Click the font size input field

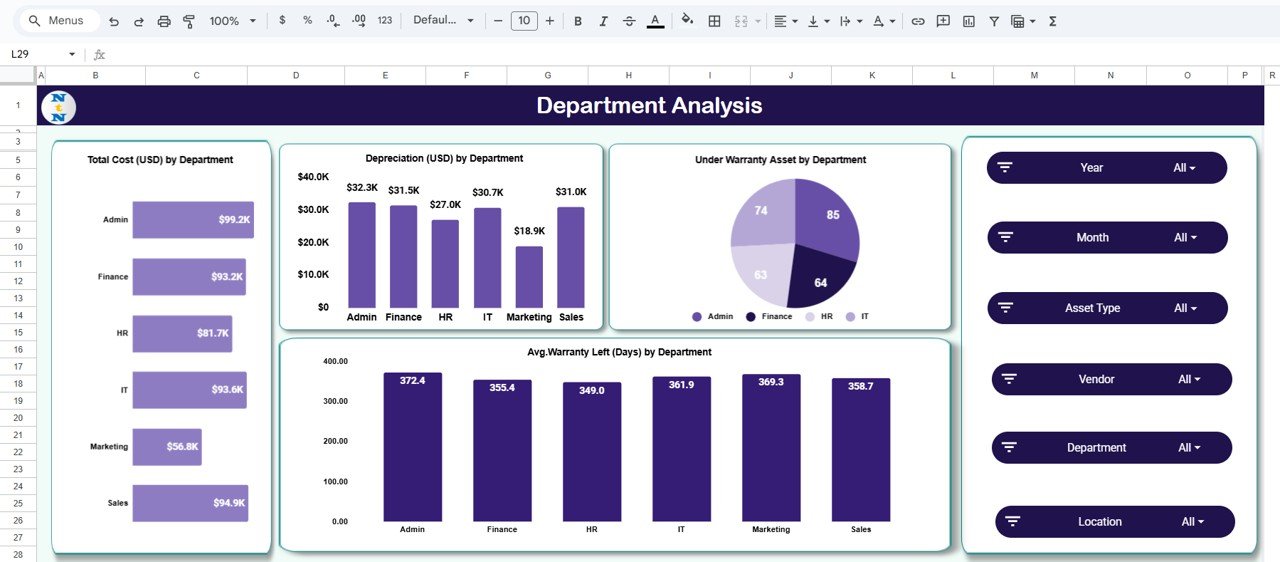click(x=524, y=21)
